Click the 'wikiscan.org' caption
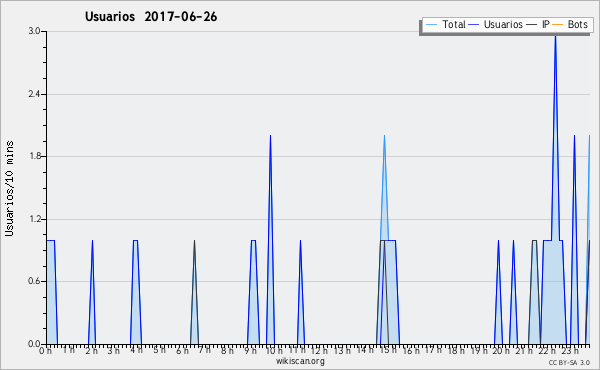600x370 pixels. (x=300, y=361)
